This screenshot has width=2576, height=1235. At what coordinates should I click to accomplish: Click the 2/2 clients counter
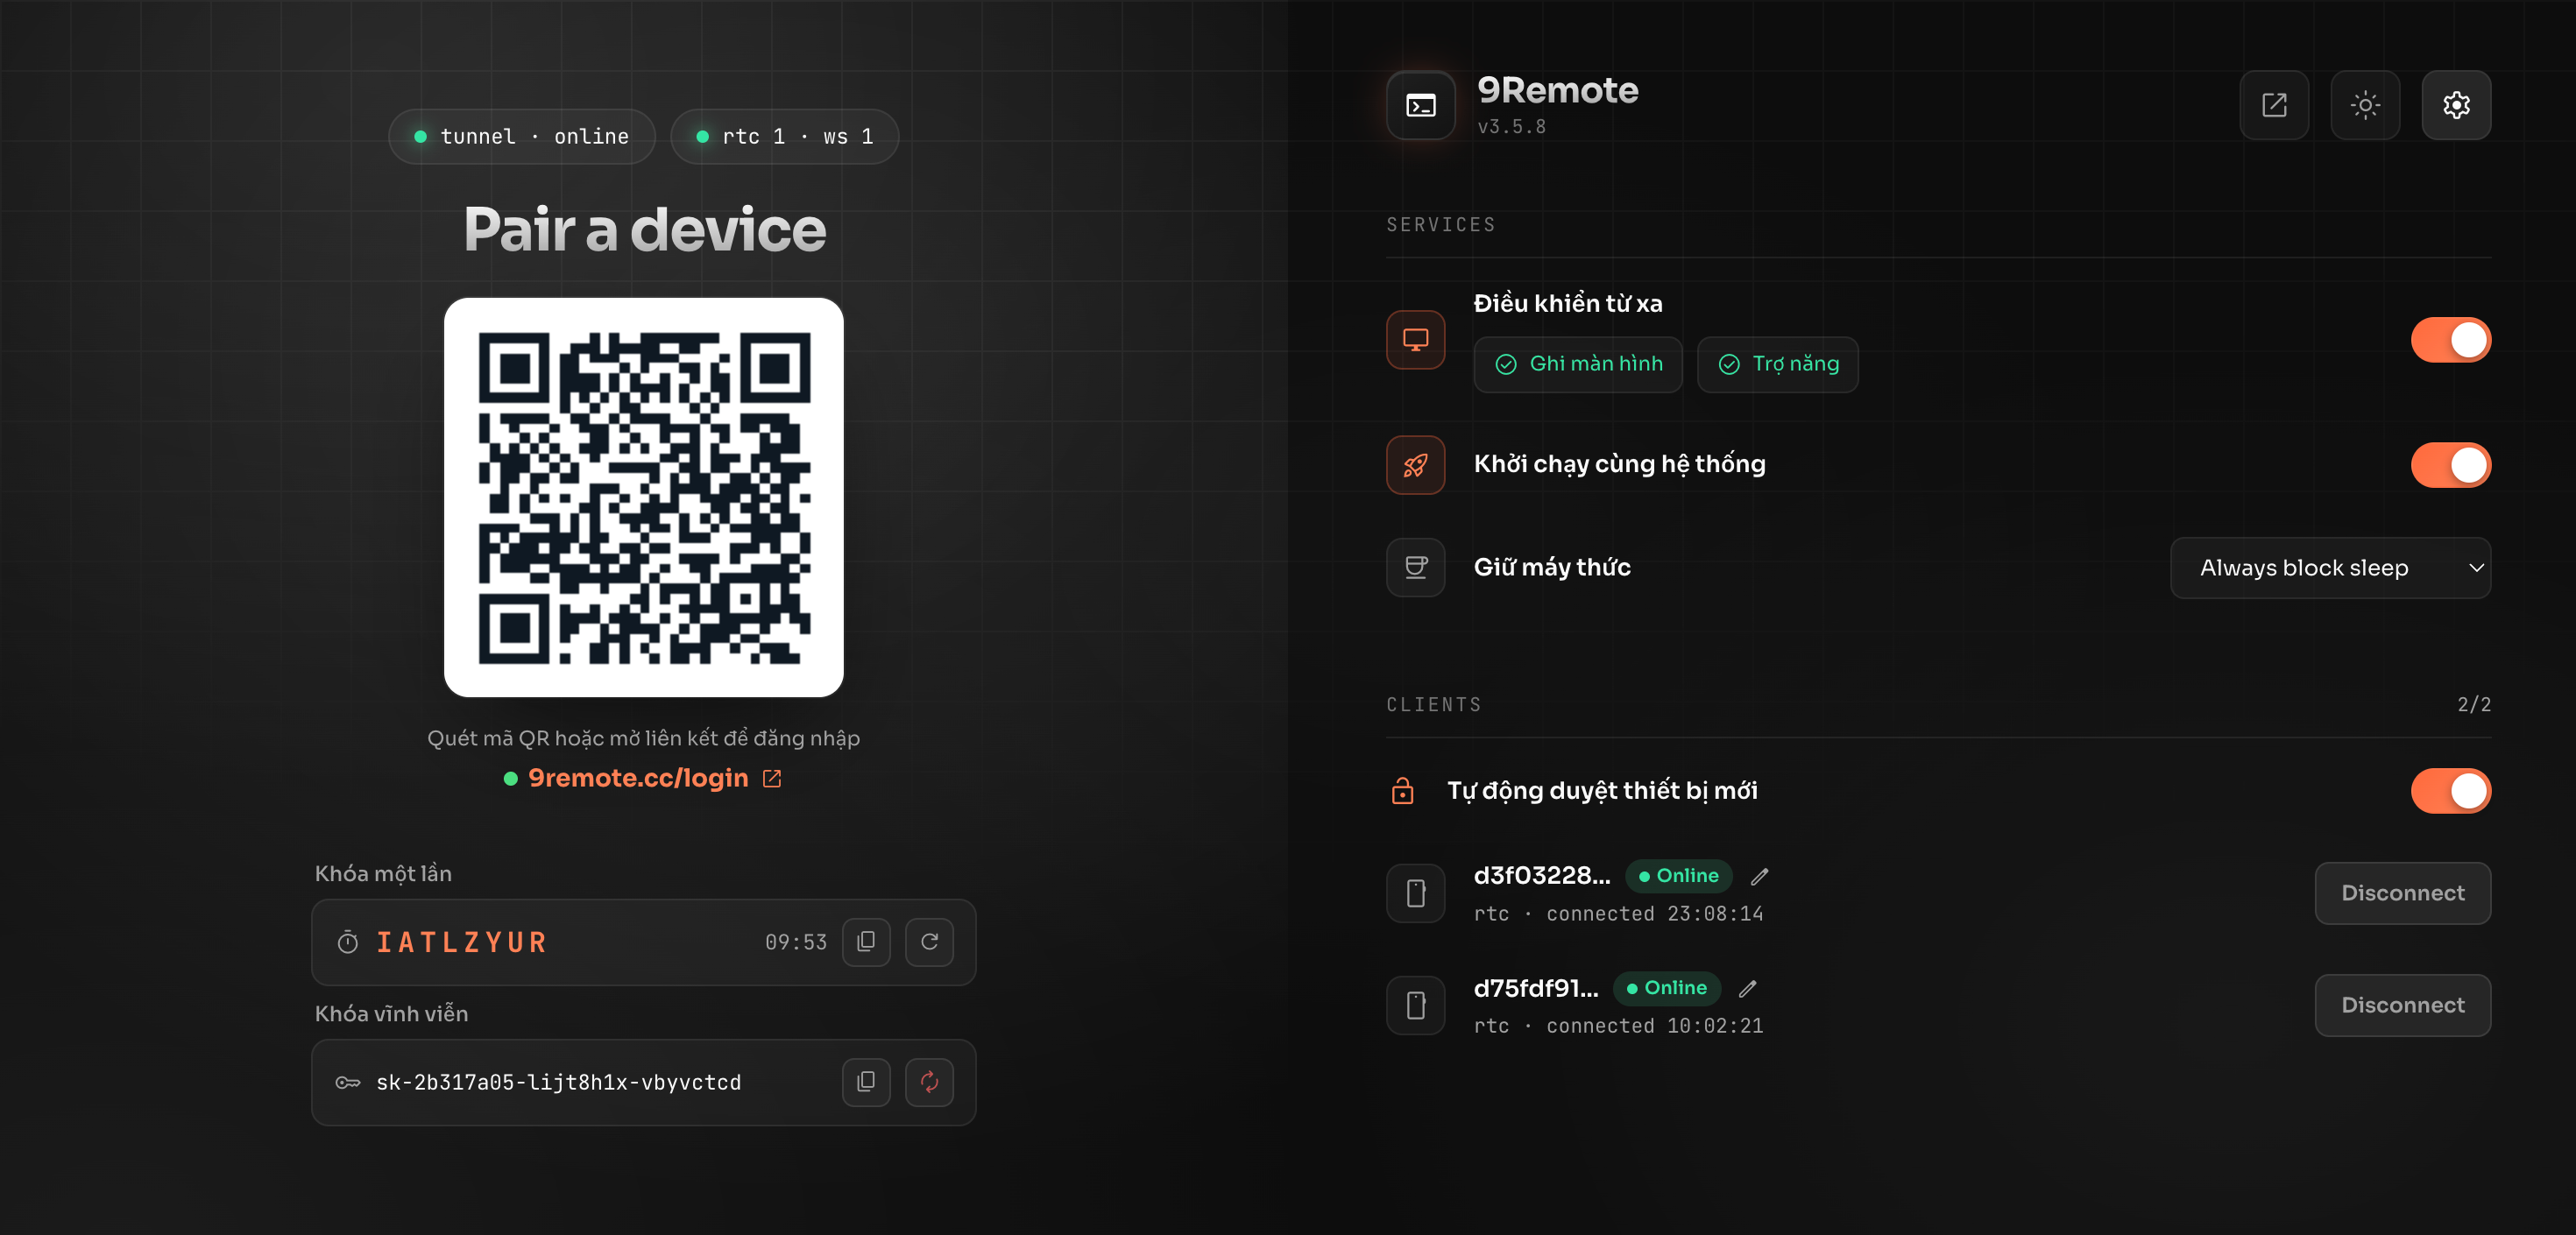[2474, 704]
